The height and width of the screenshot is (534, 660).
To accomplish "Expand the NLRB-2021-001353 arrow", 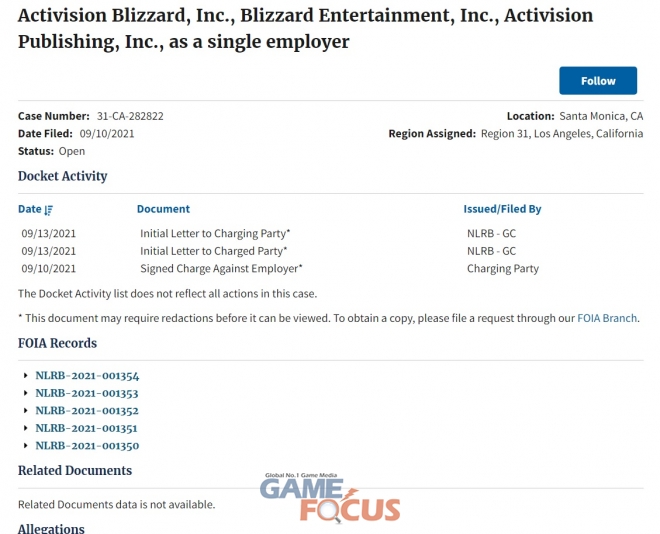I will 26,393.
